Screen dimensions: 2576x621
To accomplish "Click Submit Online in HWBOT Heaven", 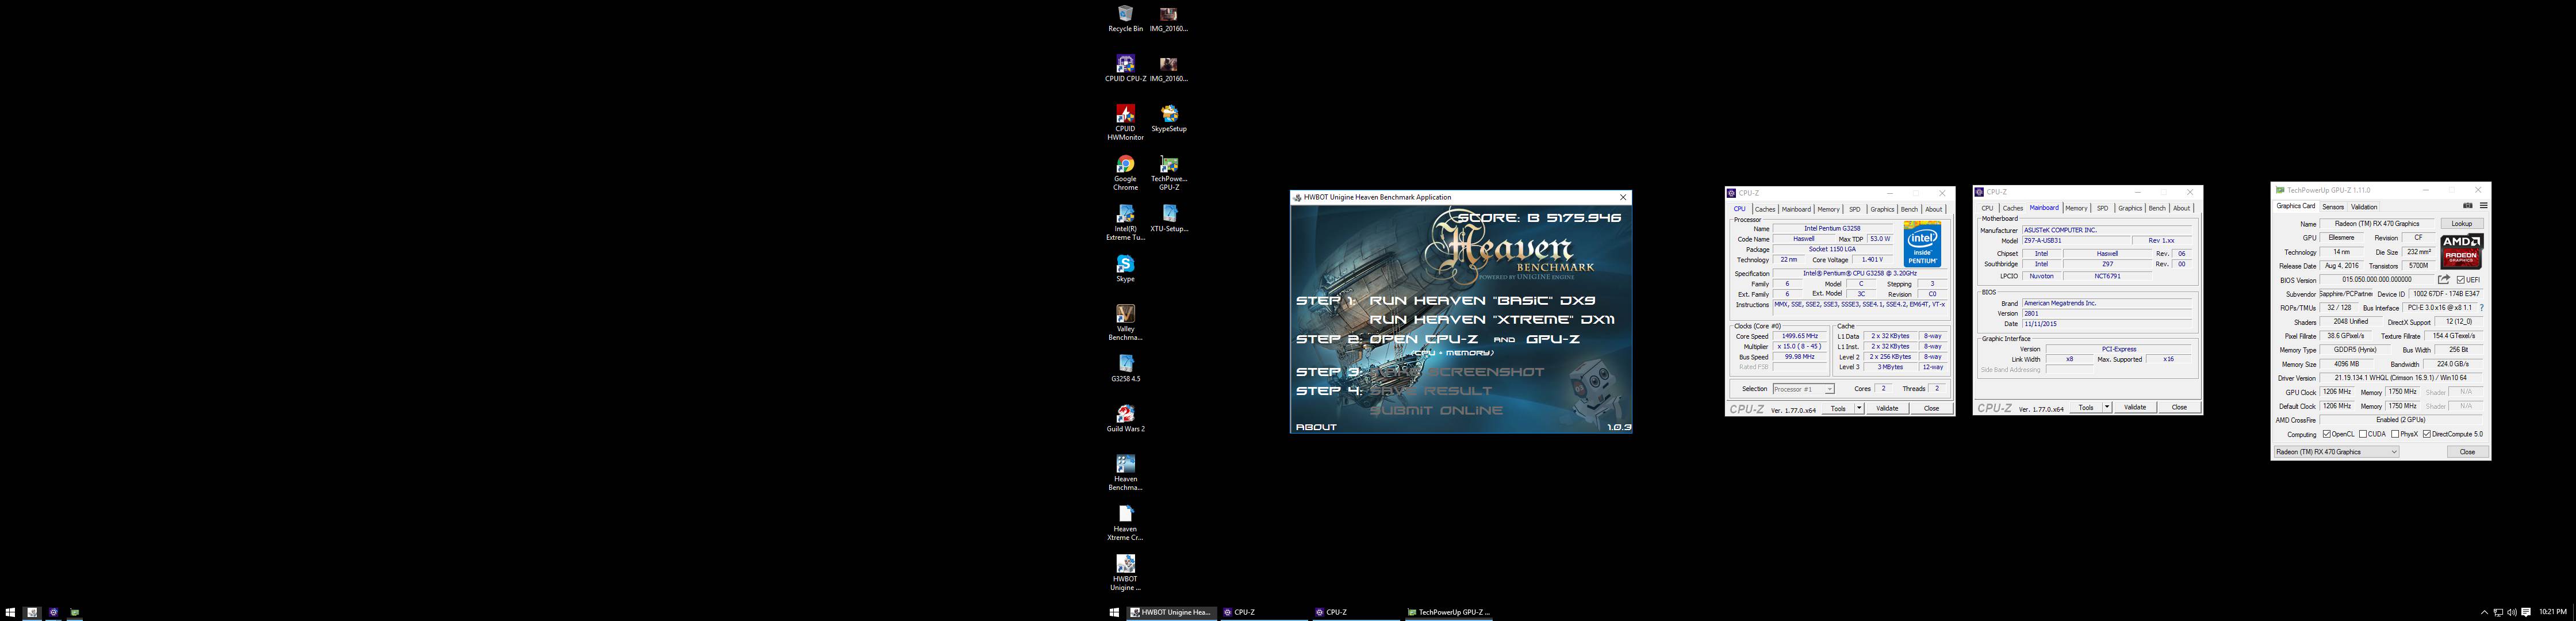I will click(1436, 410).
